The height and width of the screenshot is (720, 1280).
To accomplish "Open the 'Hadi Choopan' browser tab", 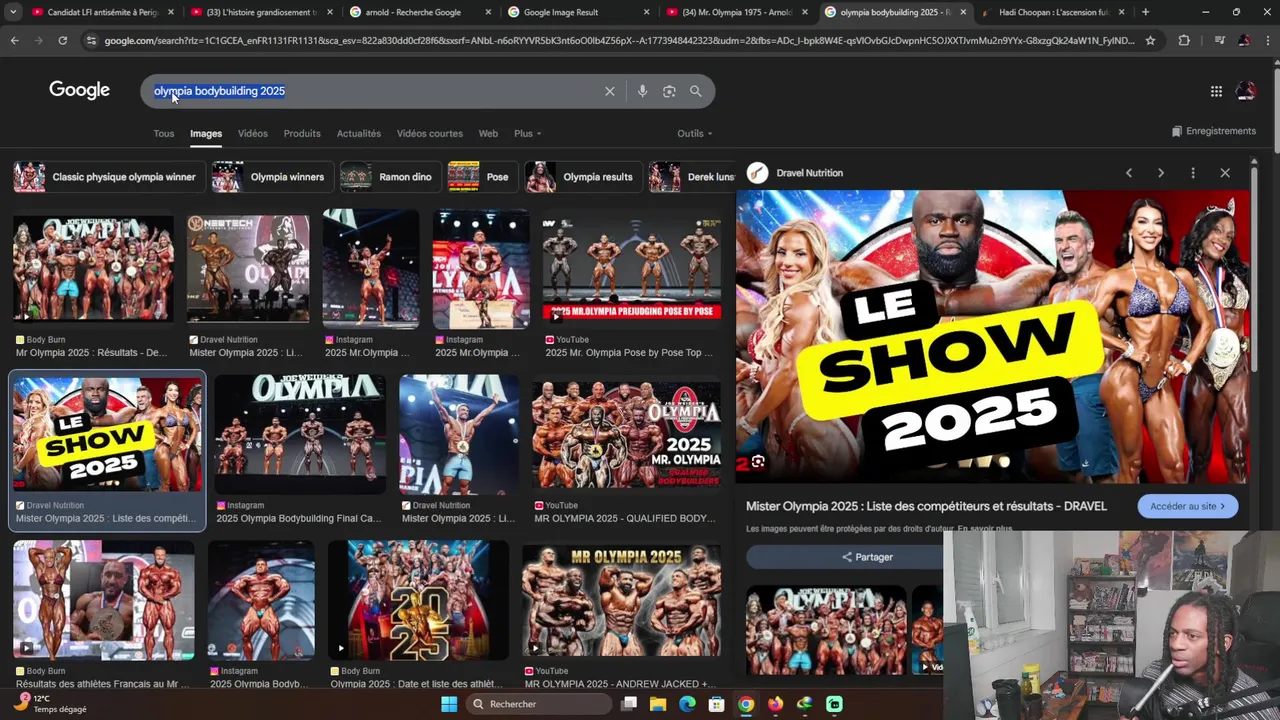I will tap(1053, 12).
